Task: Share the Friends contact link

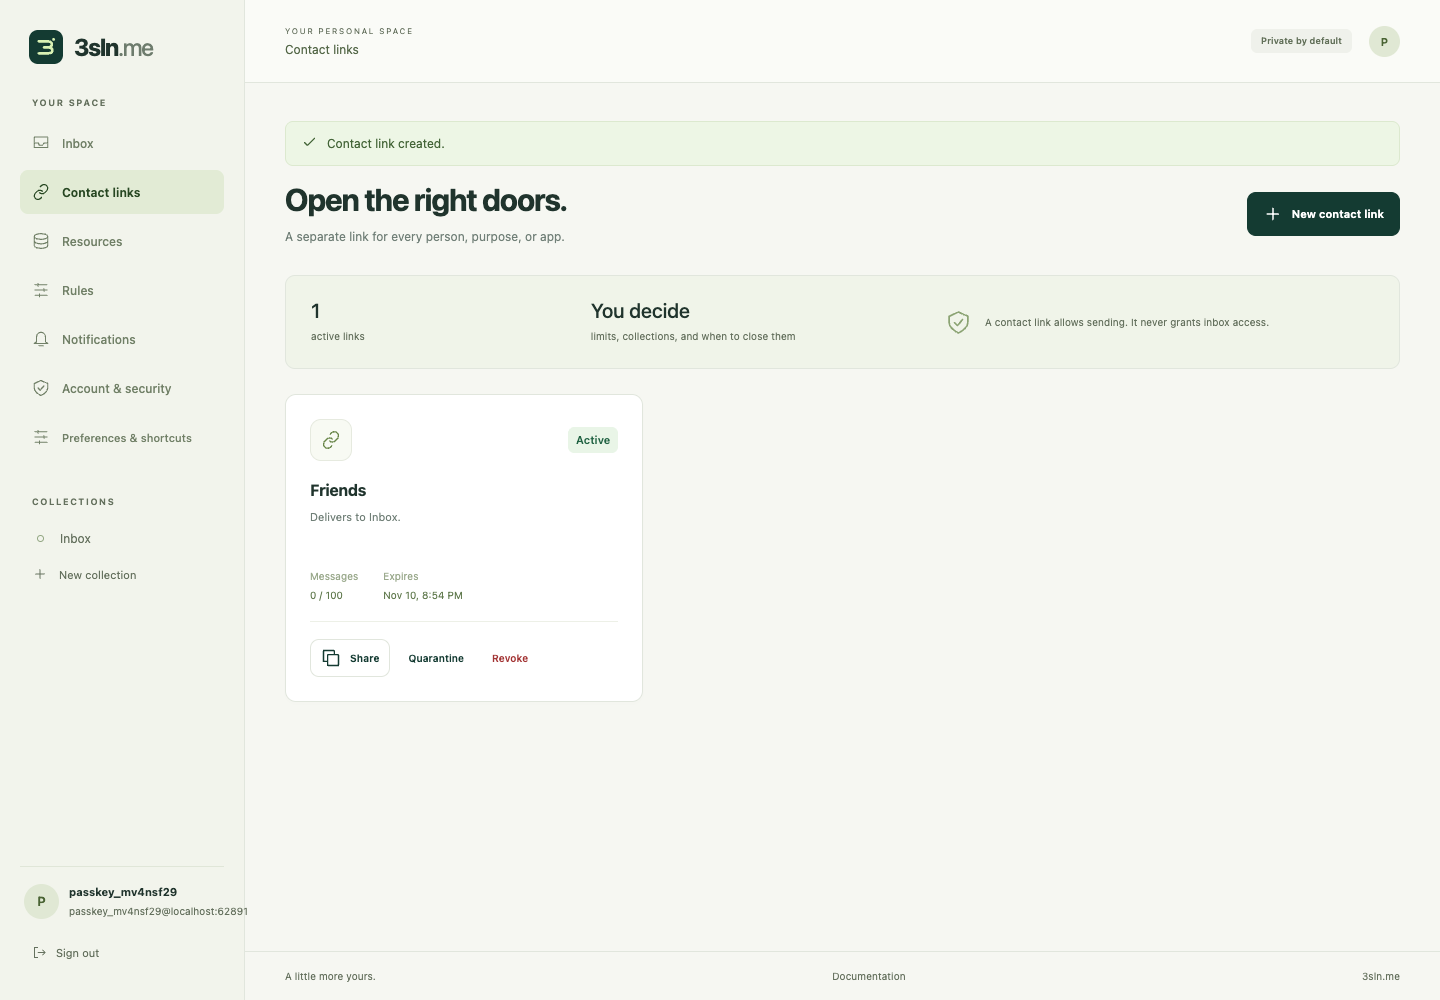Action: [350, 658]
